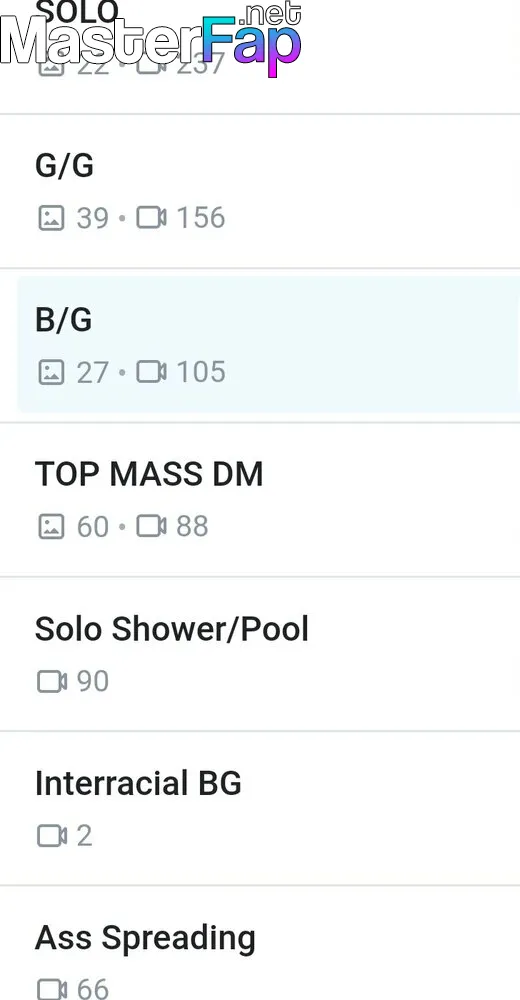Click the video count 156 under G/G
Image resolution: width=520 pixels, height=1000 pixels.
click(x=200, y=218)
